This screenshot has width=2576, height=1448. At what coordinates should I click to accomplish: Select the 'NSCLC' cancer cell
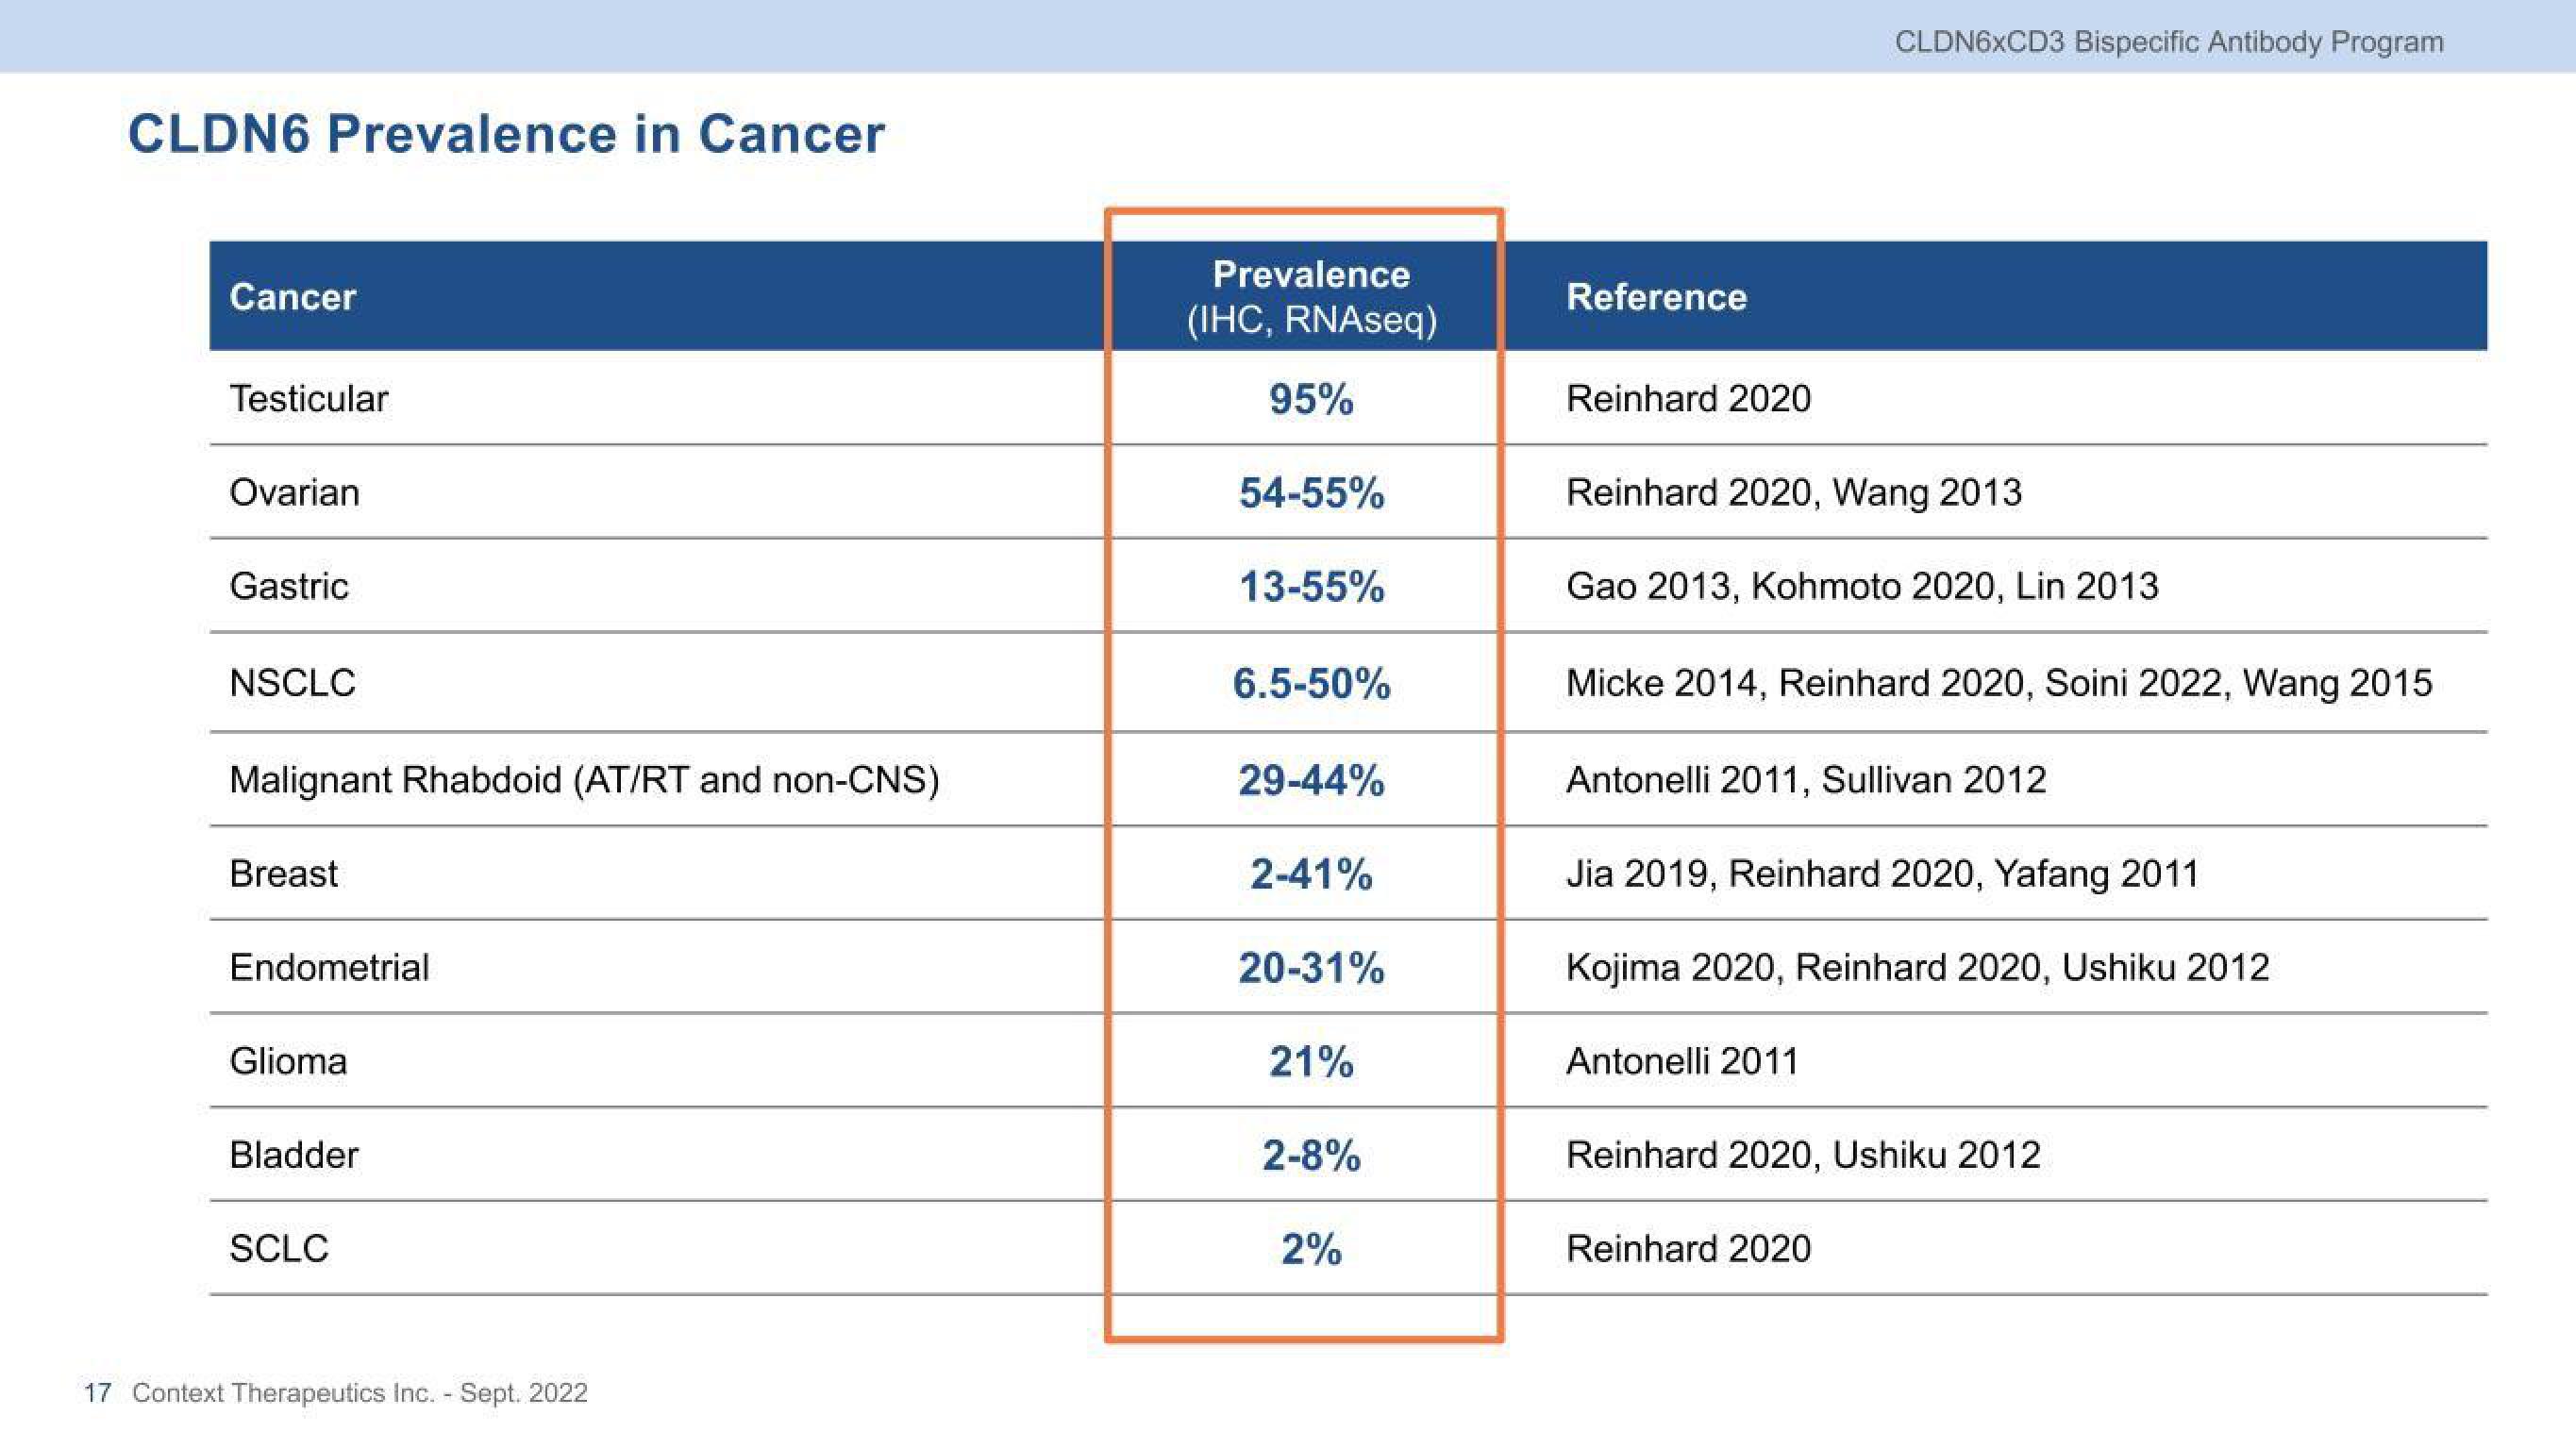click(x=292, y=683)
